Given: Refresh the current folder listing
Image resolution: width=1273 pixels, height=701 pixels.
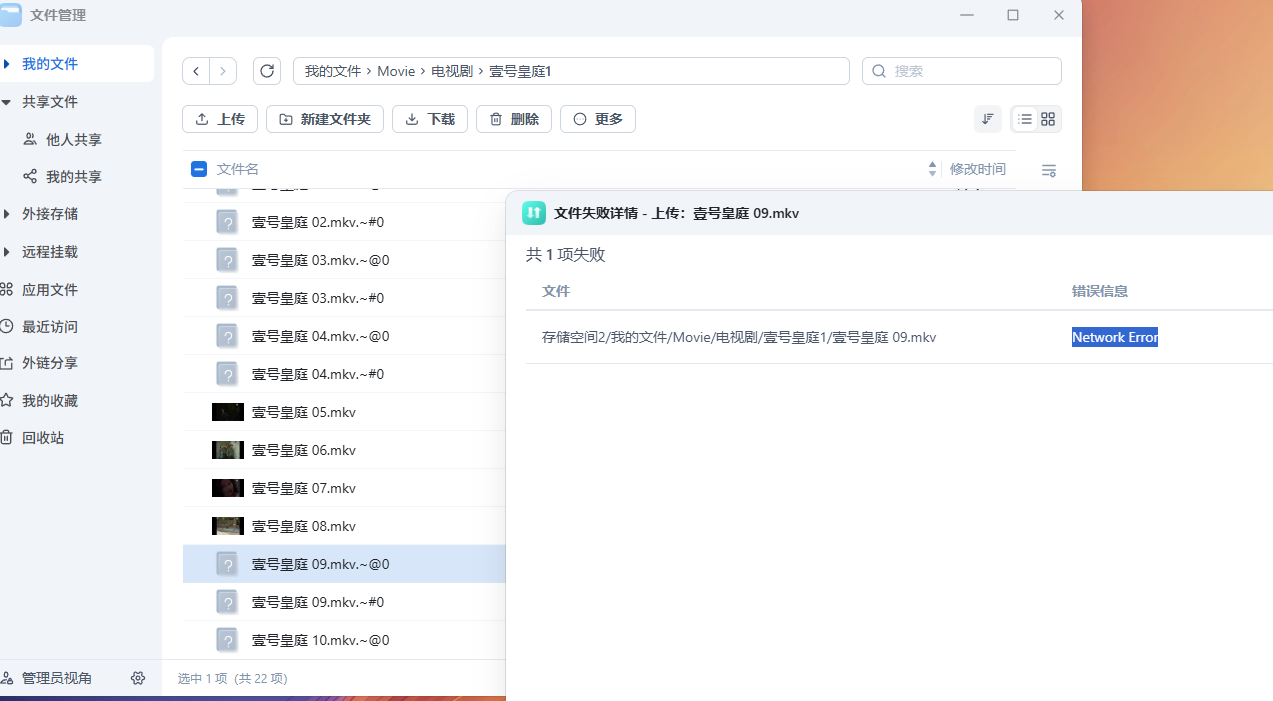Looking at the screenshot, I should (x=266, y=71).
